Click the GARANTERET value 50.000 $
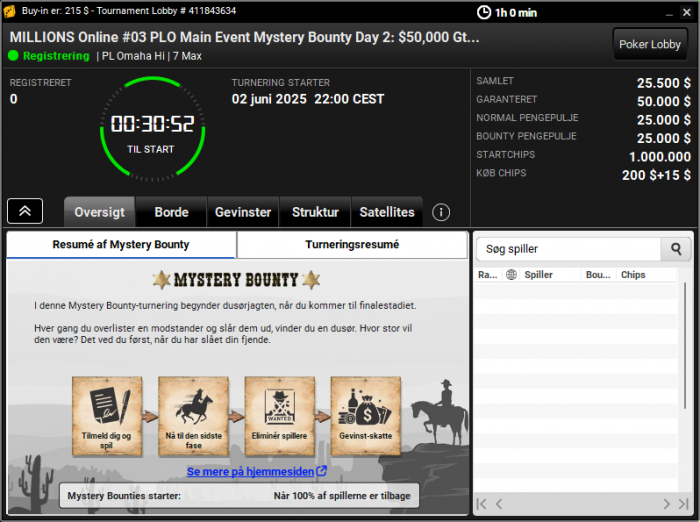 pyautogui.click(x=663, y=101)
